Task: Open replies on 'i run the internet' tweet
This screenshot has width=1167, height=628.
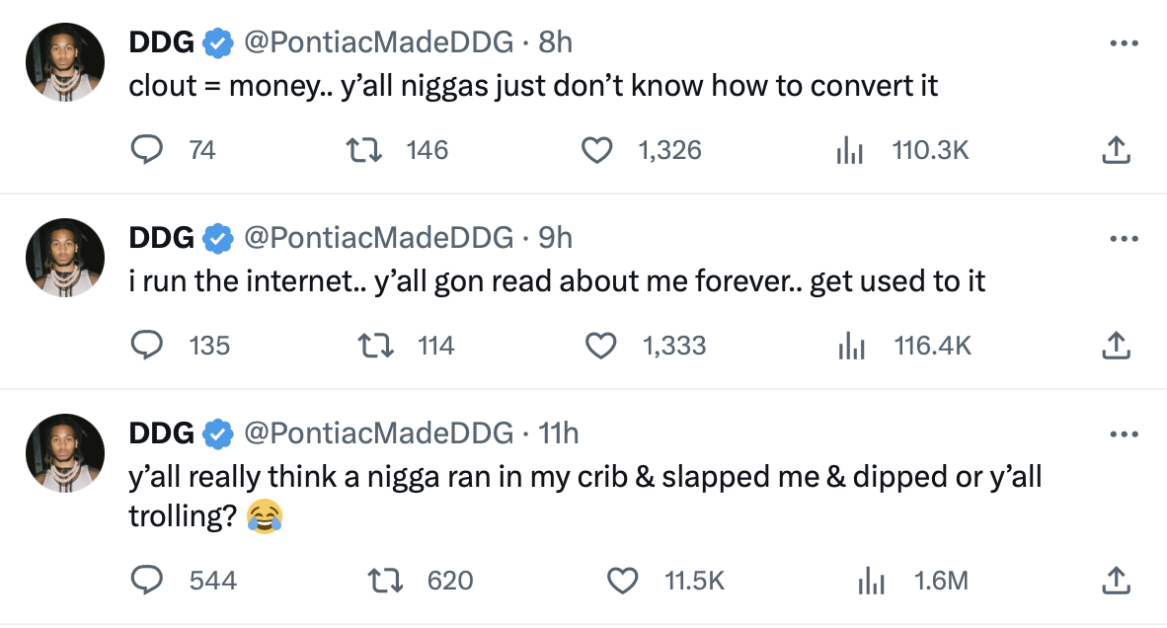Action: click(147, 345)
